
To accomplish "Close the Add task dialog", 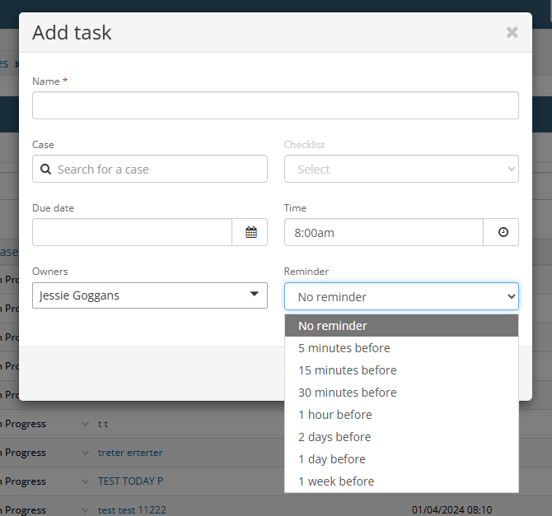I will pos(512,32).
